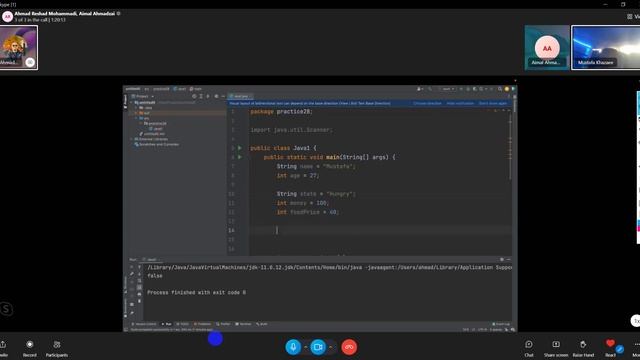Click Select Opened File target icon
This screenshot has height=360, width=640.
(x=194, y=96)
